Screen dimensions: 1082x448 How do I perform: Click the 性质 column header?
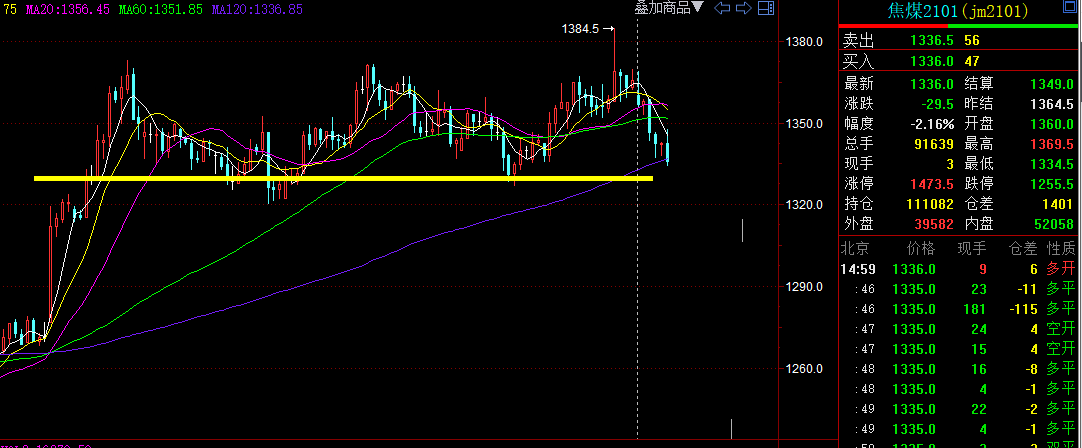(1061, 248)
